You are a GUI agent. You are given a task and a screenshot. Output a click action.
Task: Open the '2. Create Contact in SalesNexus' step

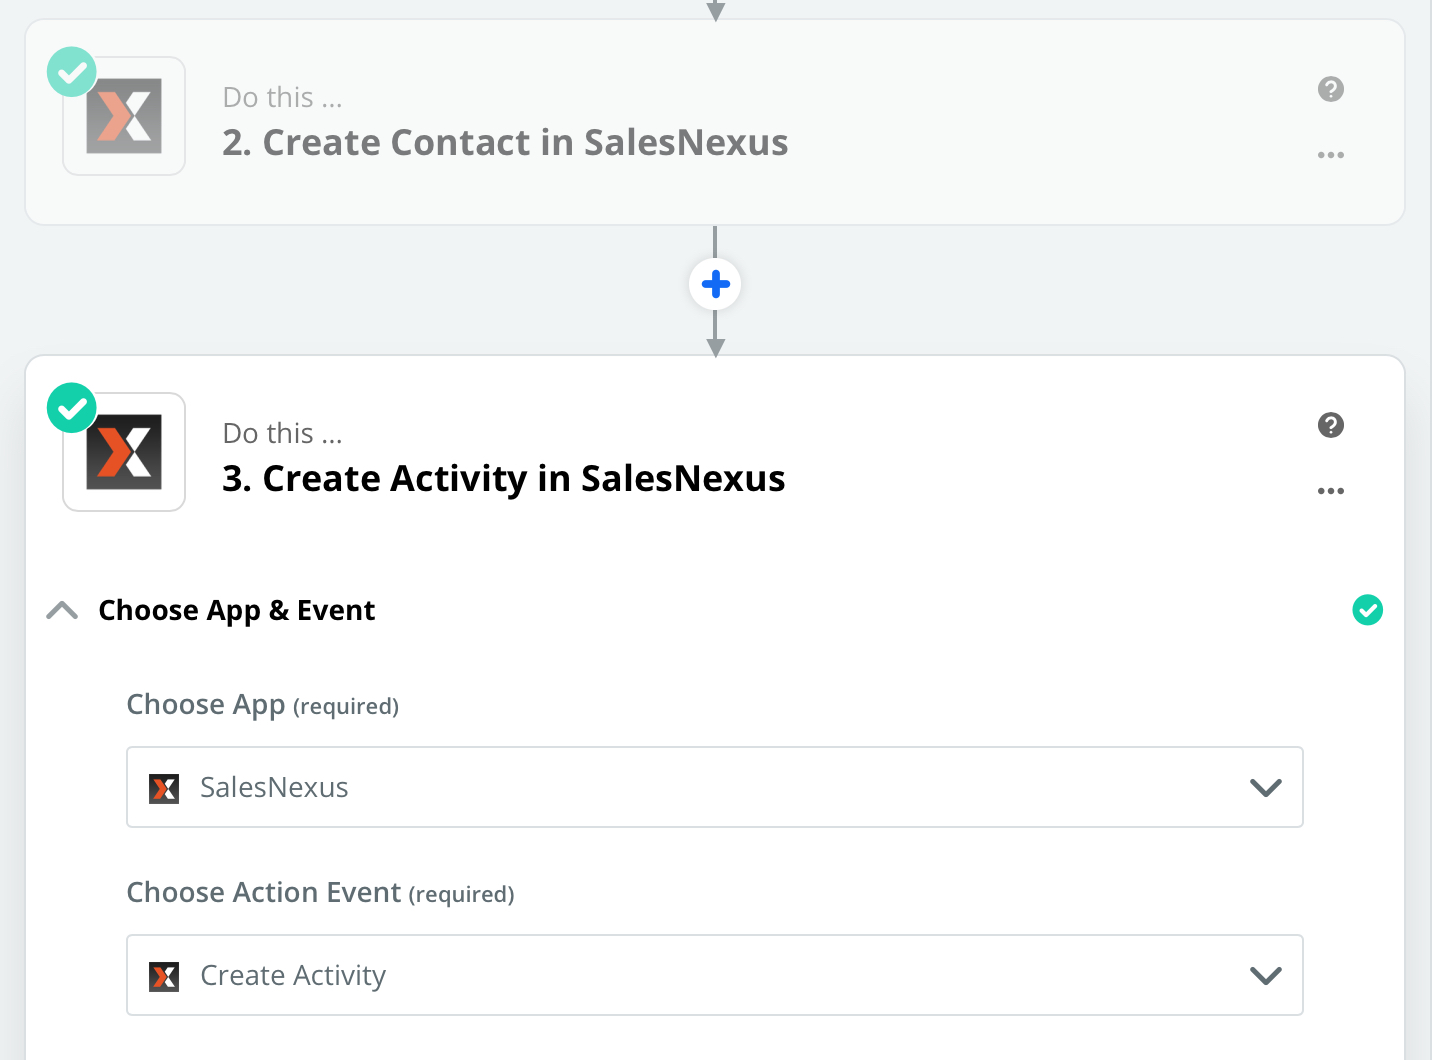coord(505,143)
